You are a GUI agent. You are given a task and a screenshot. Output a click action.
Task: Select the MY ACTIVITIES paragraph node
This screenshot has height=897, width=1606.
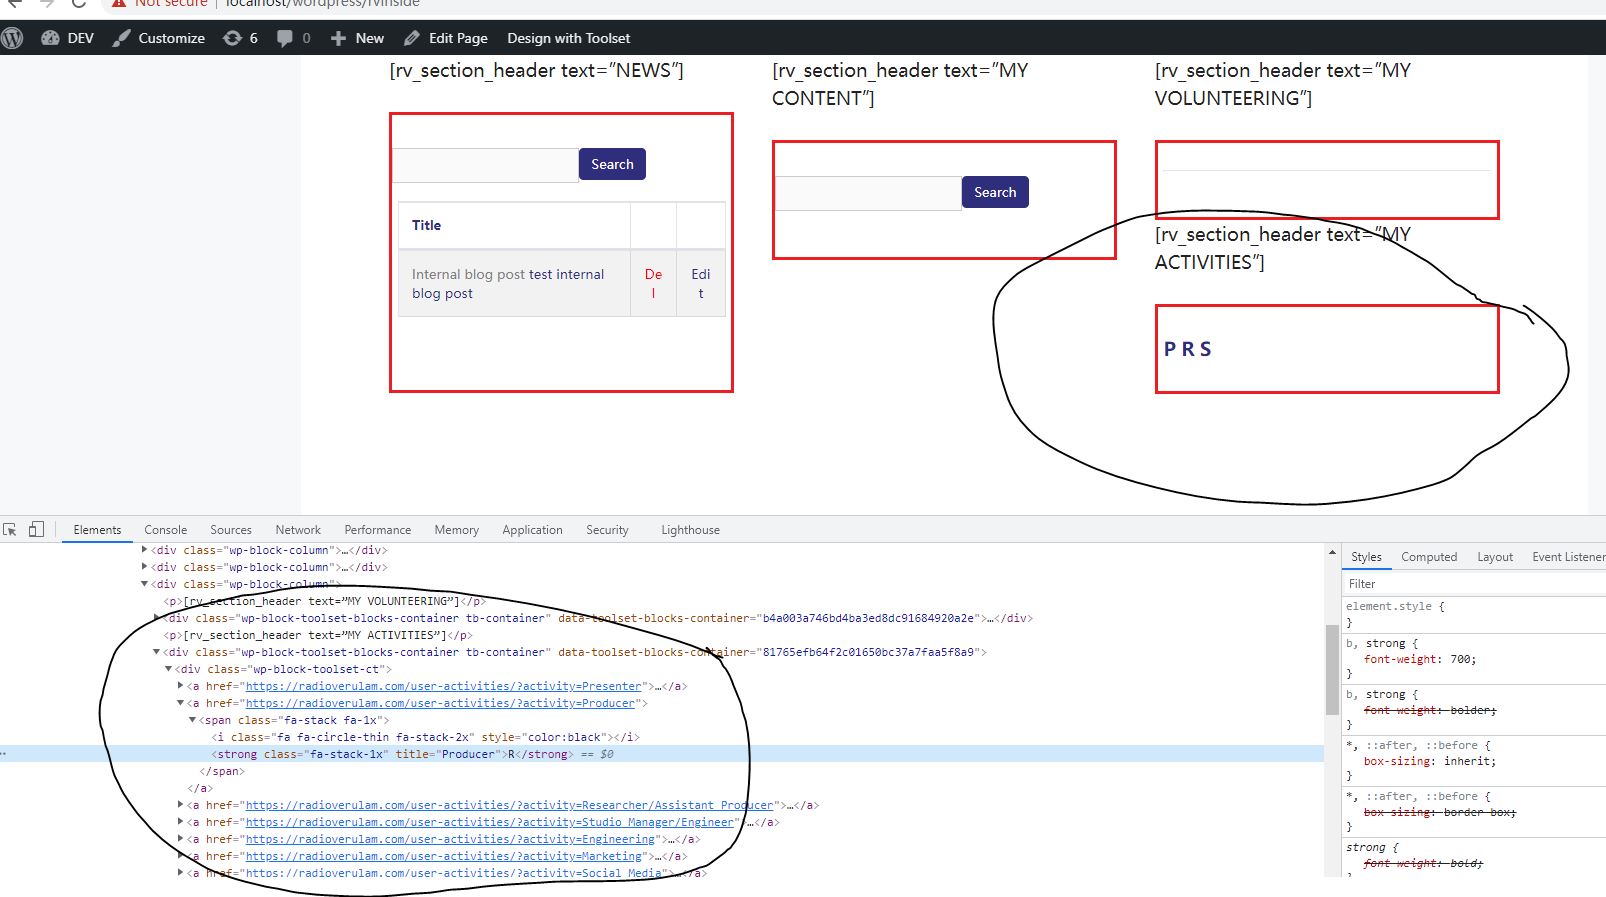[x=318, y=635]
